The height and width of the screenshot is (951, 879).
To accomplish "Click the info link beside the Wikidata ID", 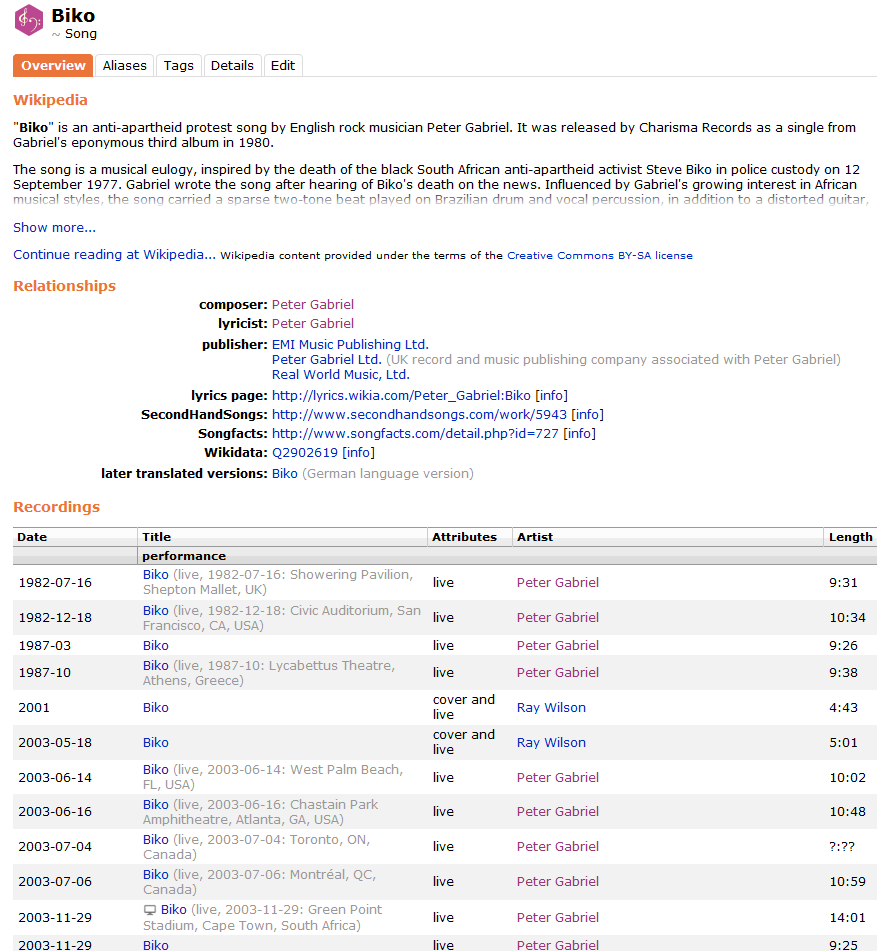I will 359,452.
